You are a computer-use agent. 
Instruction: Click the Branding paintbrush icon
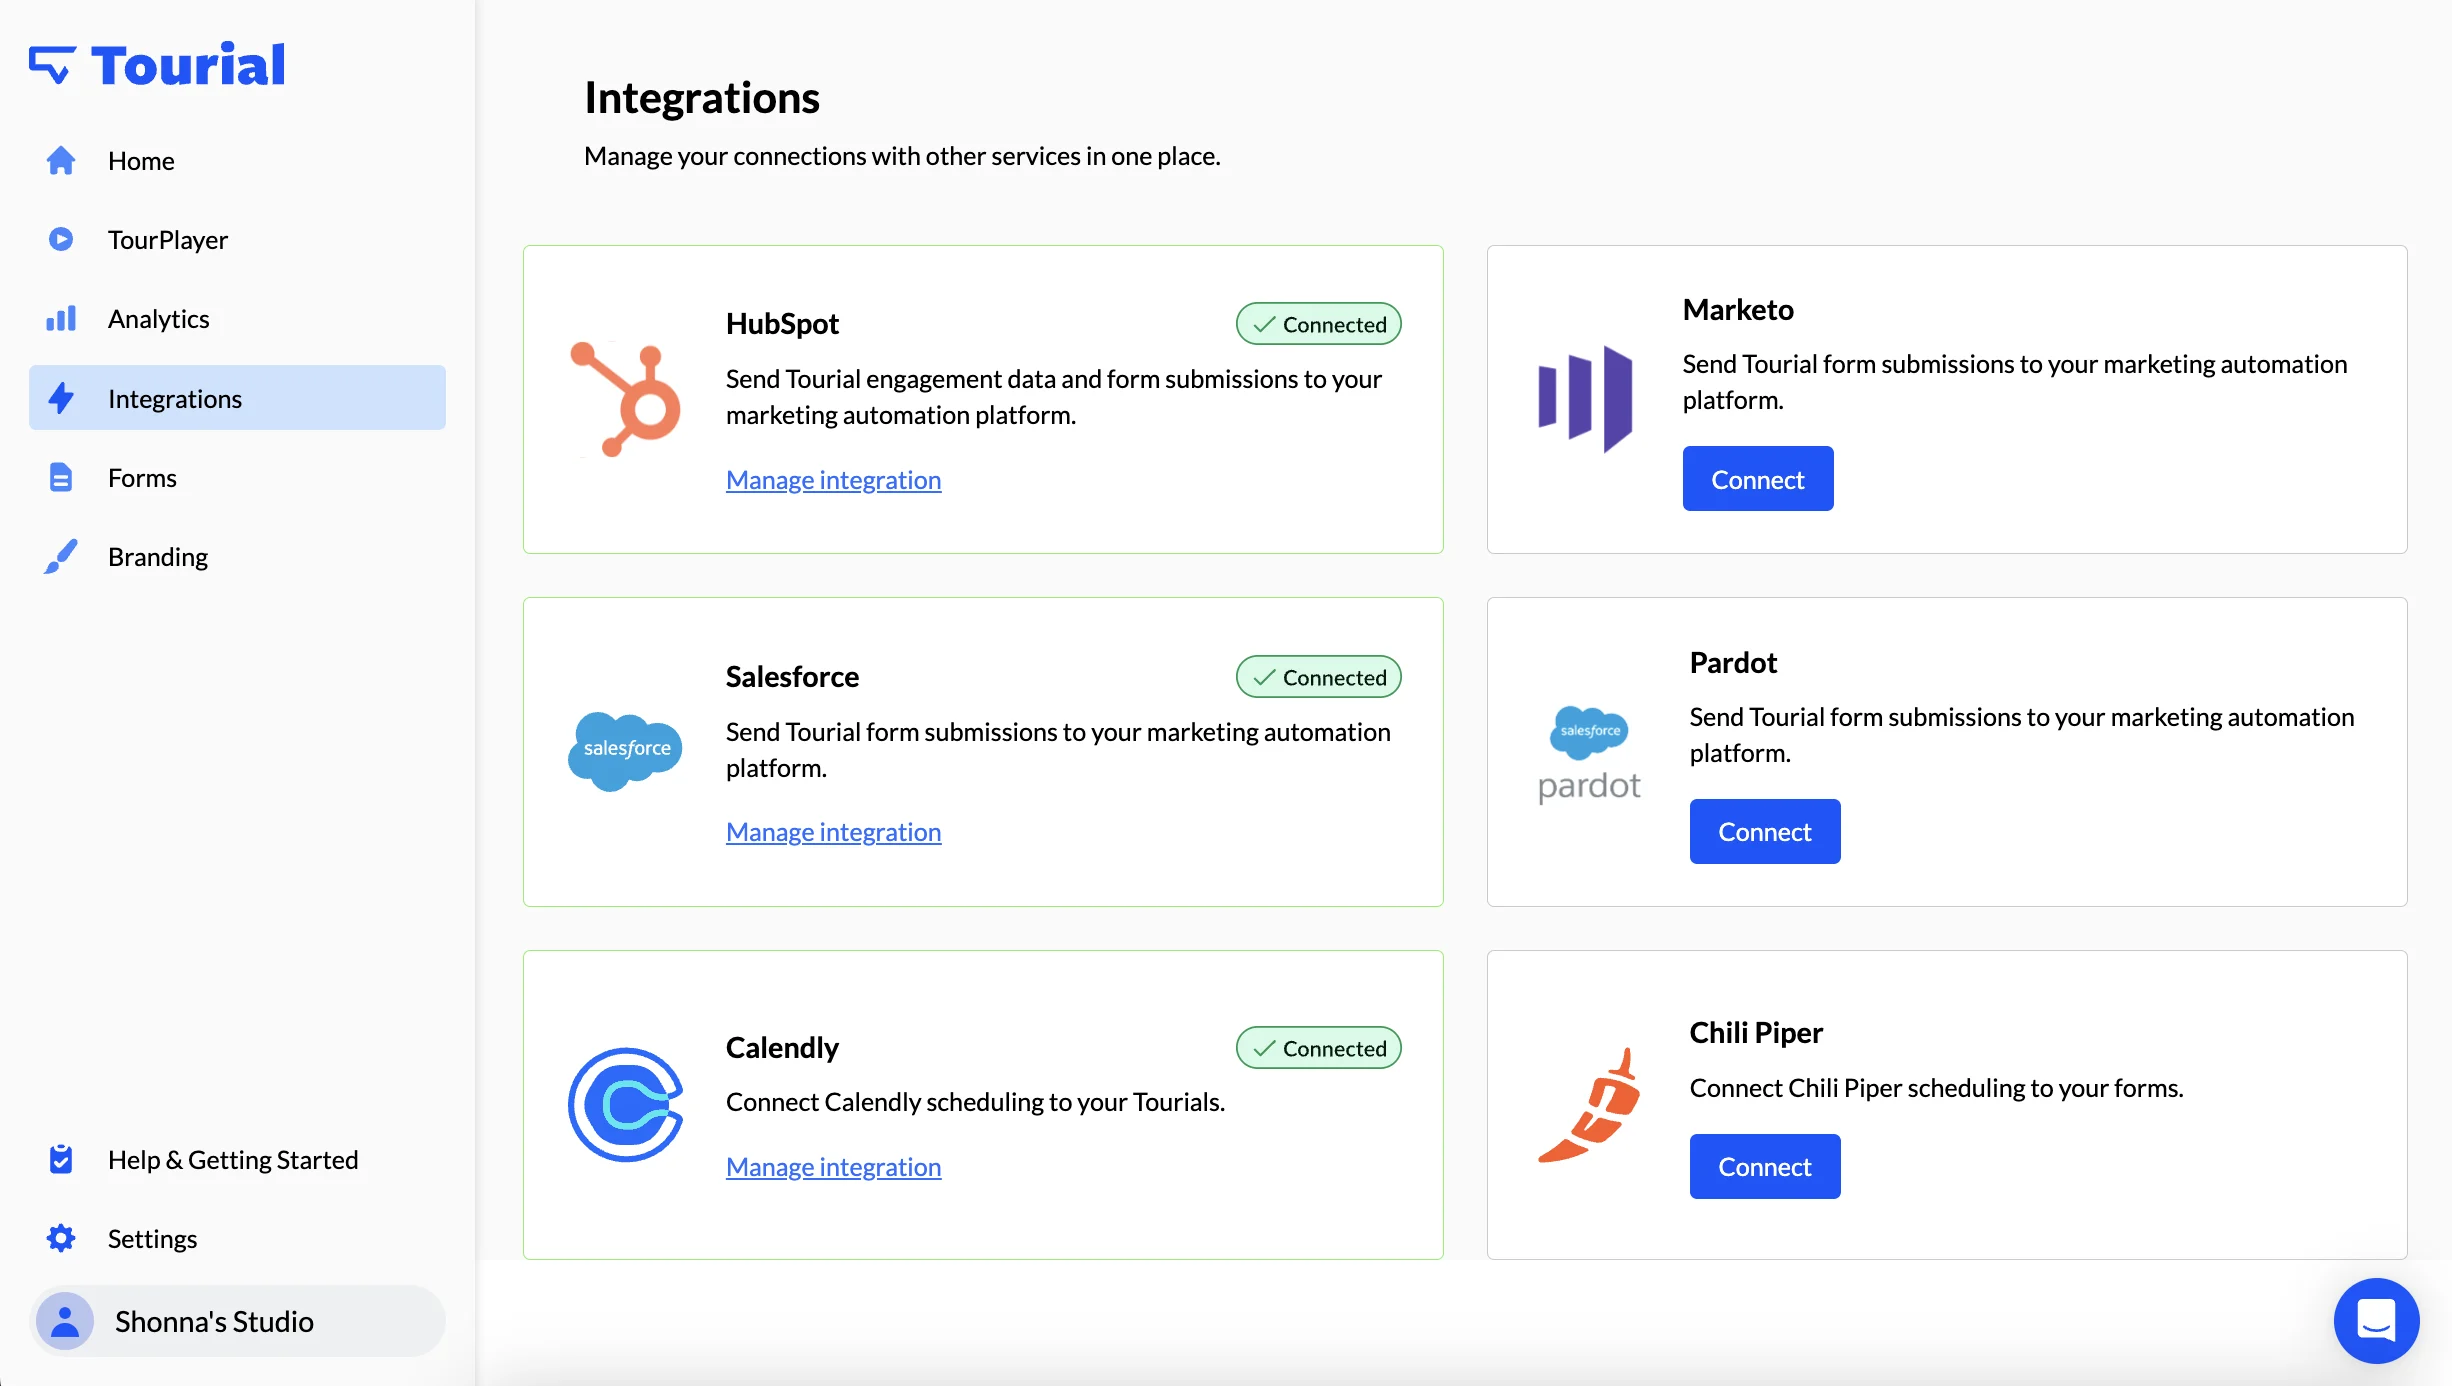point(61,556)
